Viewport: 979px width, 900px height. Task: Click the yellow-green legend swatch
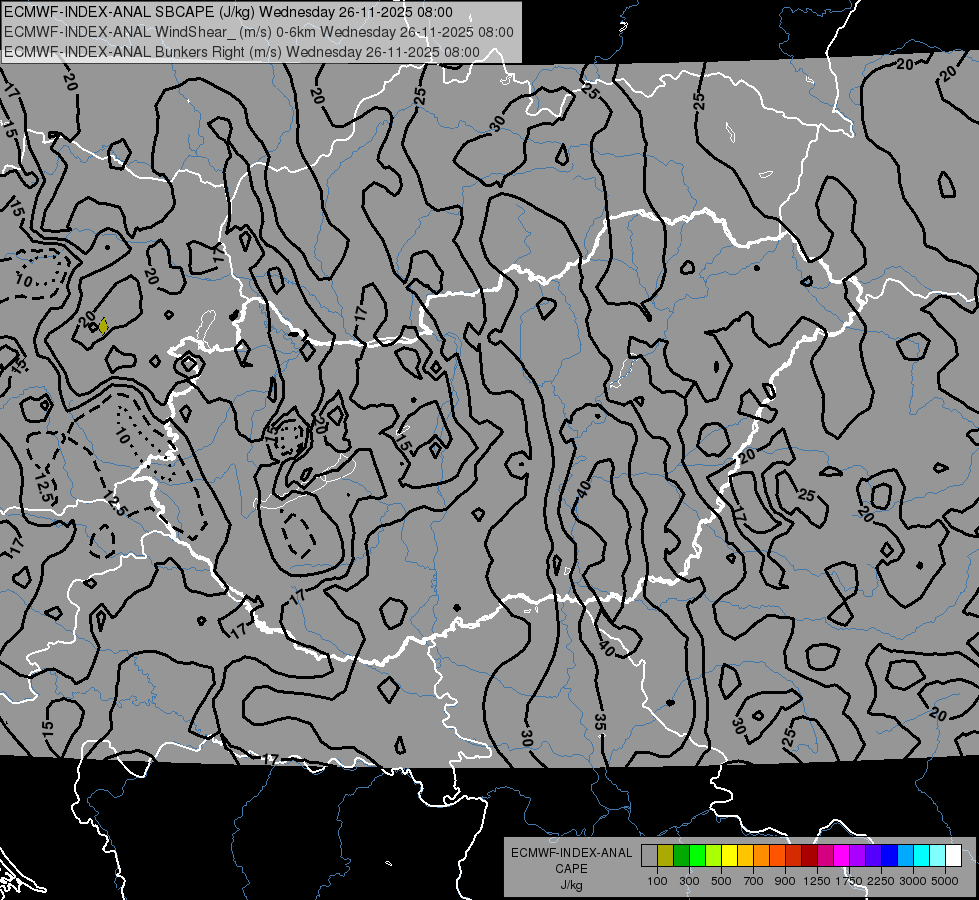713,856
